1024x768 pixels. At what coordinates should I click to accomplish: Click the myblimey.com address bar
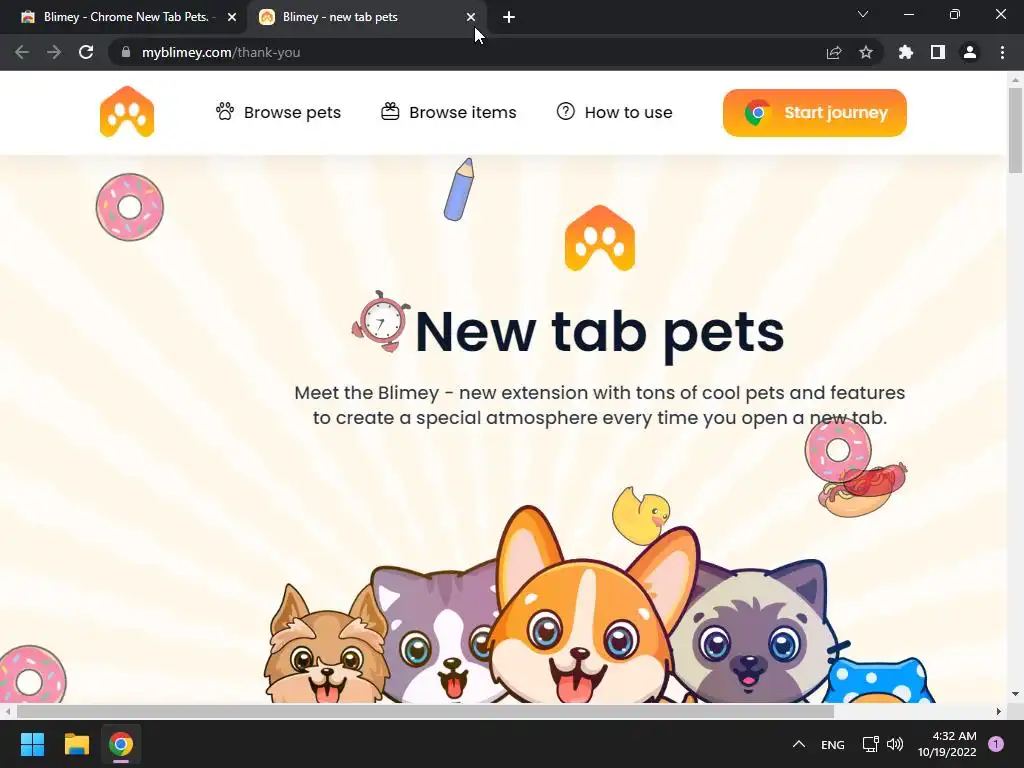coord(470,52)
